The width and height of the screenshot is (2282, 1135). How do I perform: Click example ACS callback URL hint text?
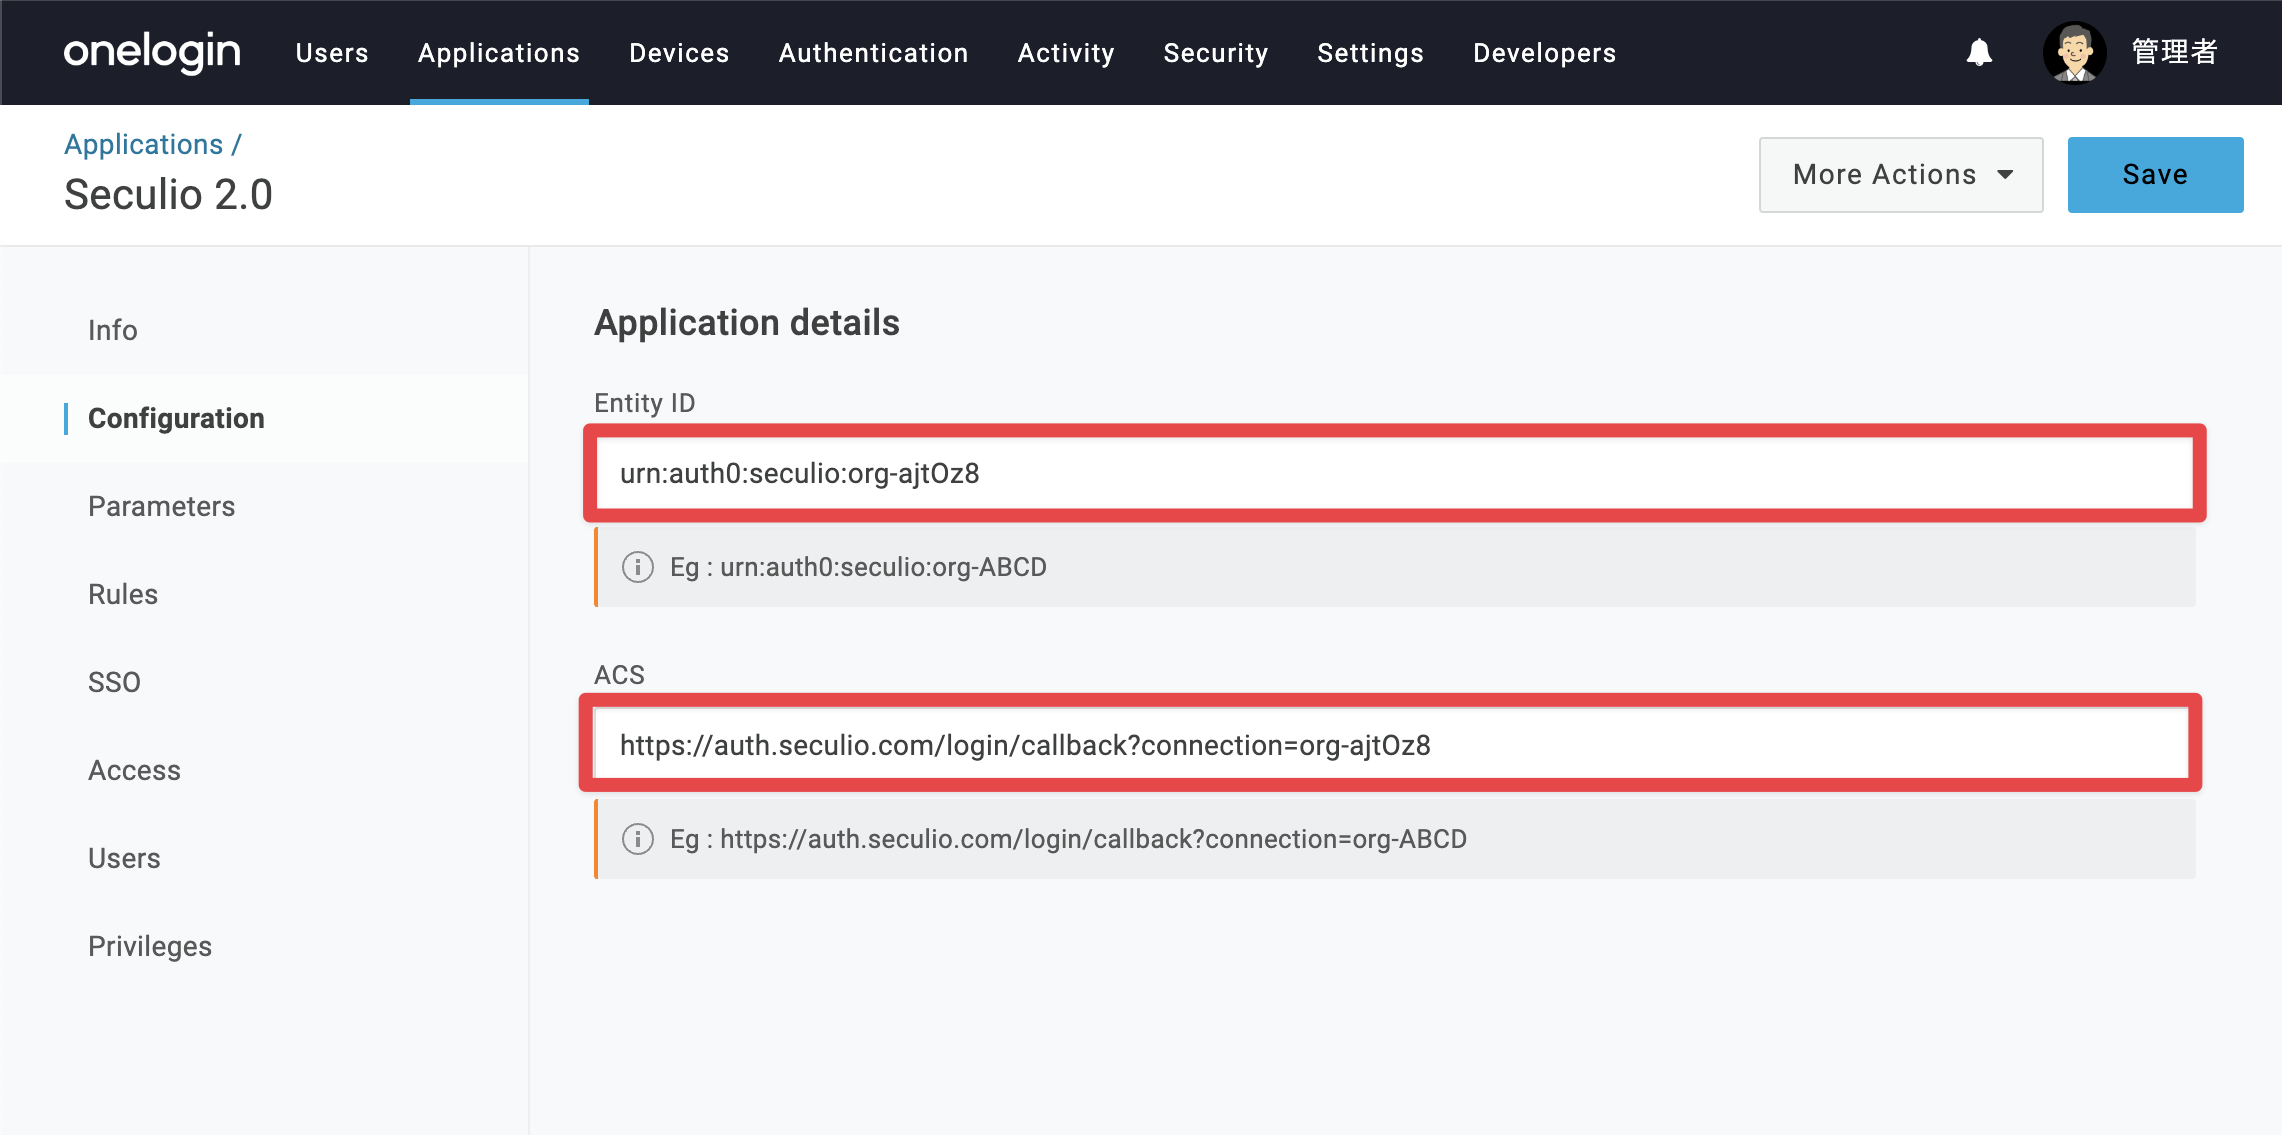(x=1093, y=839)
